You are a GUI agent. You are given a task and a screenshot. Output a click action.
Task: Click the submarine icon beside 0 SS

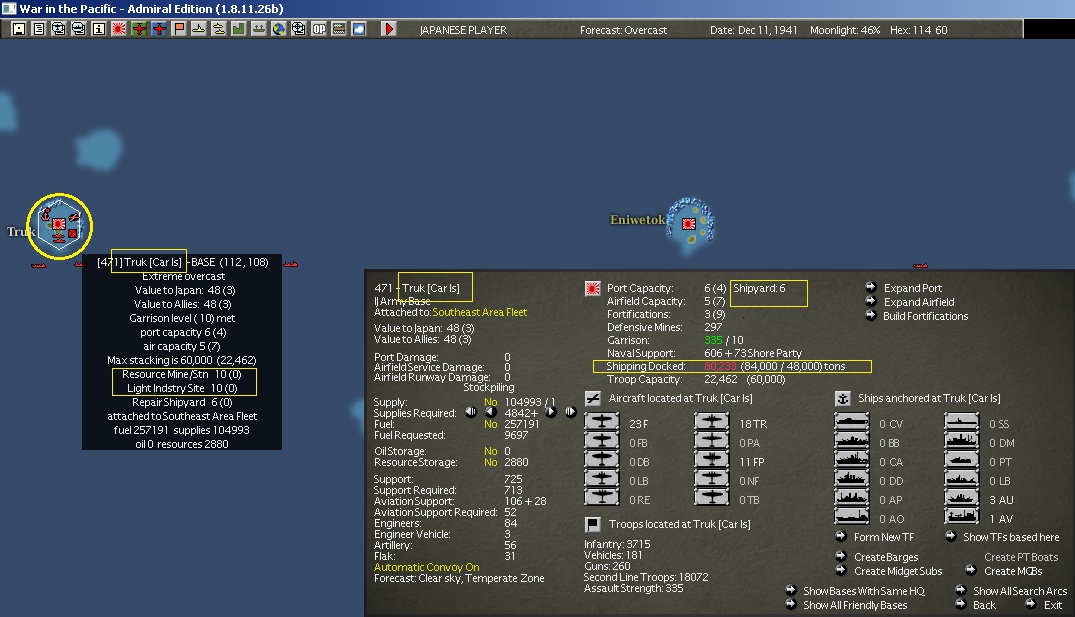pos(961,423)
